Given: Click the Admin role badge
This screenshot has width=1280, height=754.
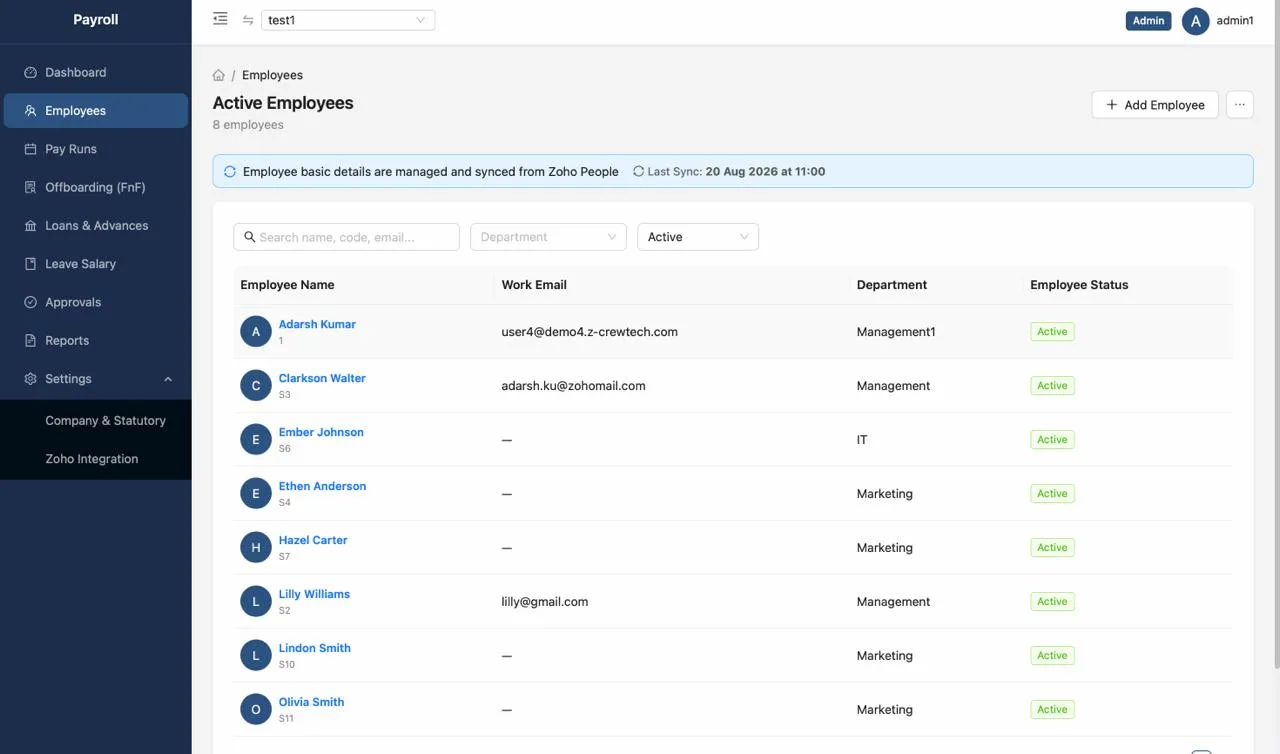Looking at the screenshot, I should (x=1148, y=21).
